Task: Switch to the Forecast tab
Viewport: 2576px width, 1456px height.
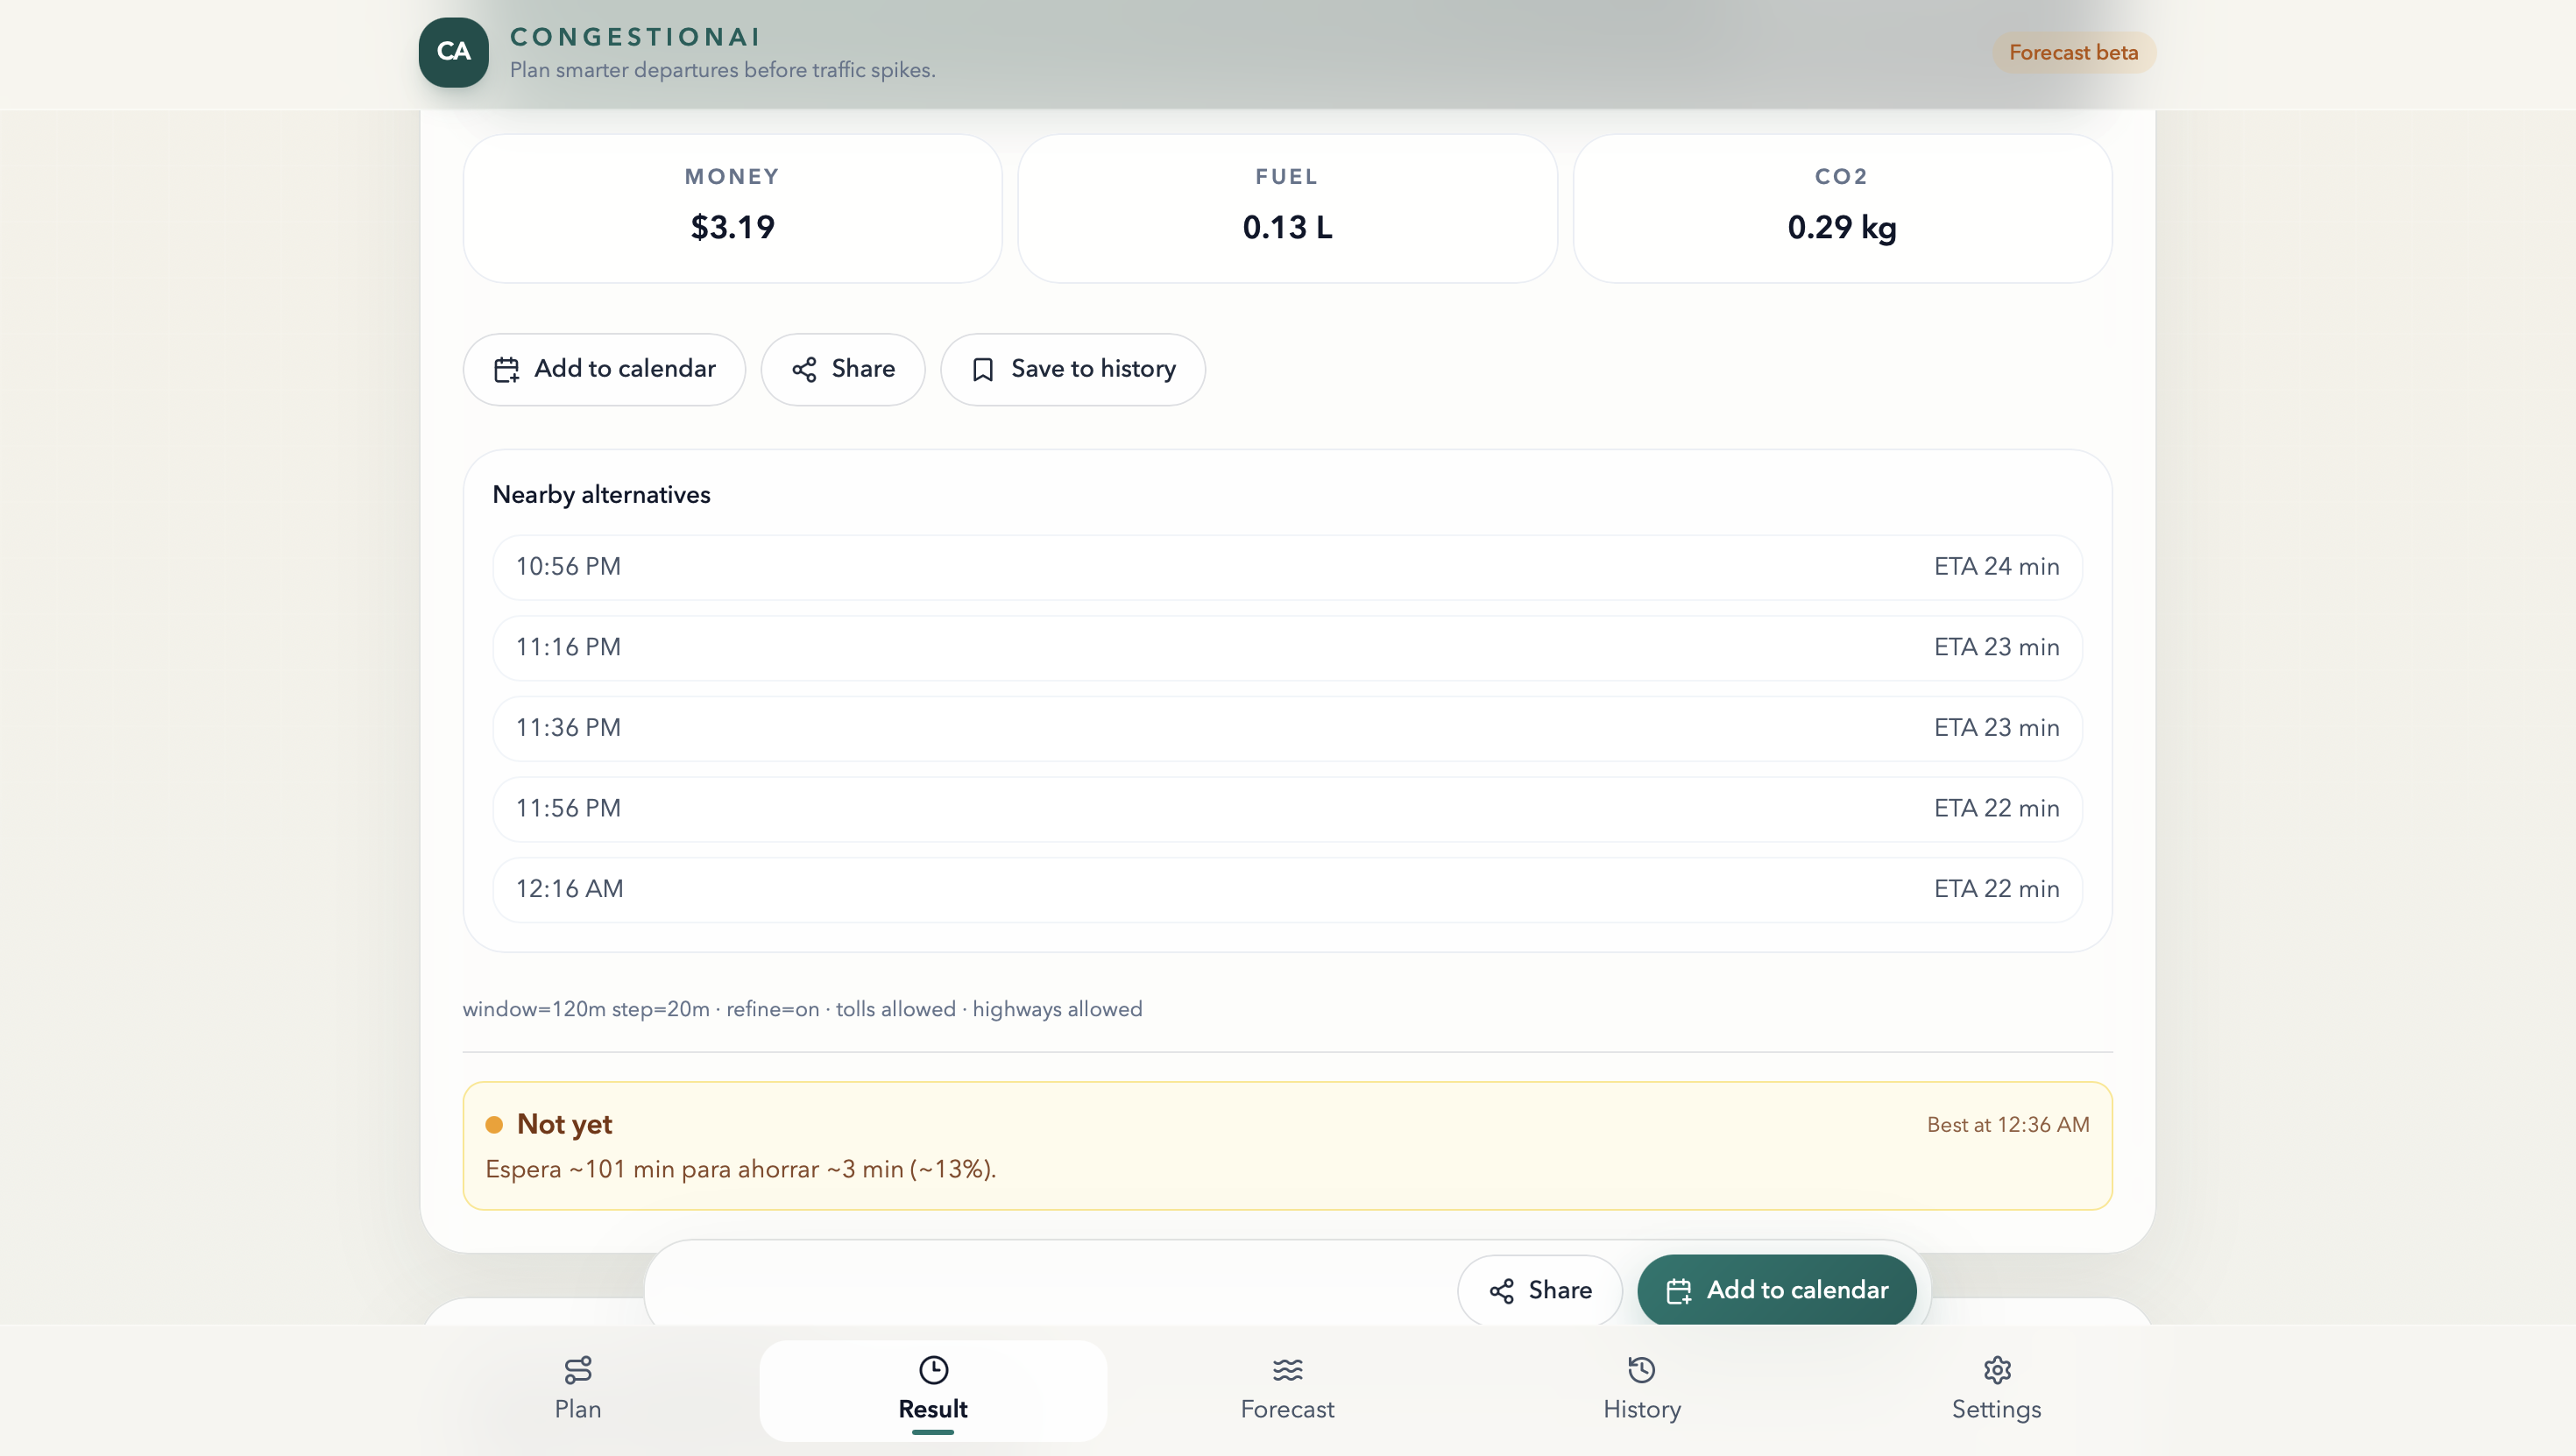Action: point(1287,1390)
